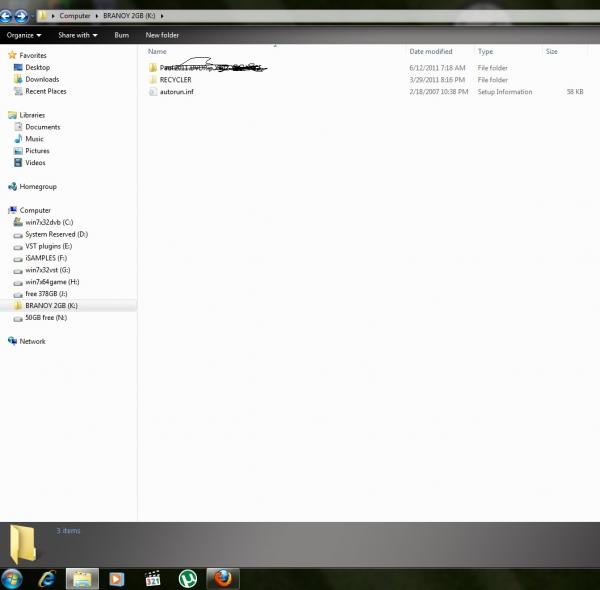The image size is (600, 590).
Task: Click the Back navigation arrow button
Action: [x=8, y=16]
